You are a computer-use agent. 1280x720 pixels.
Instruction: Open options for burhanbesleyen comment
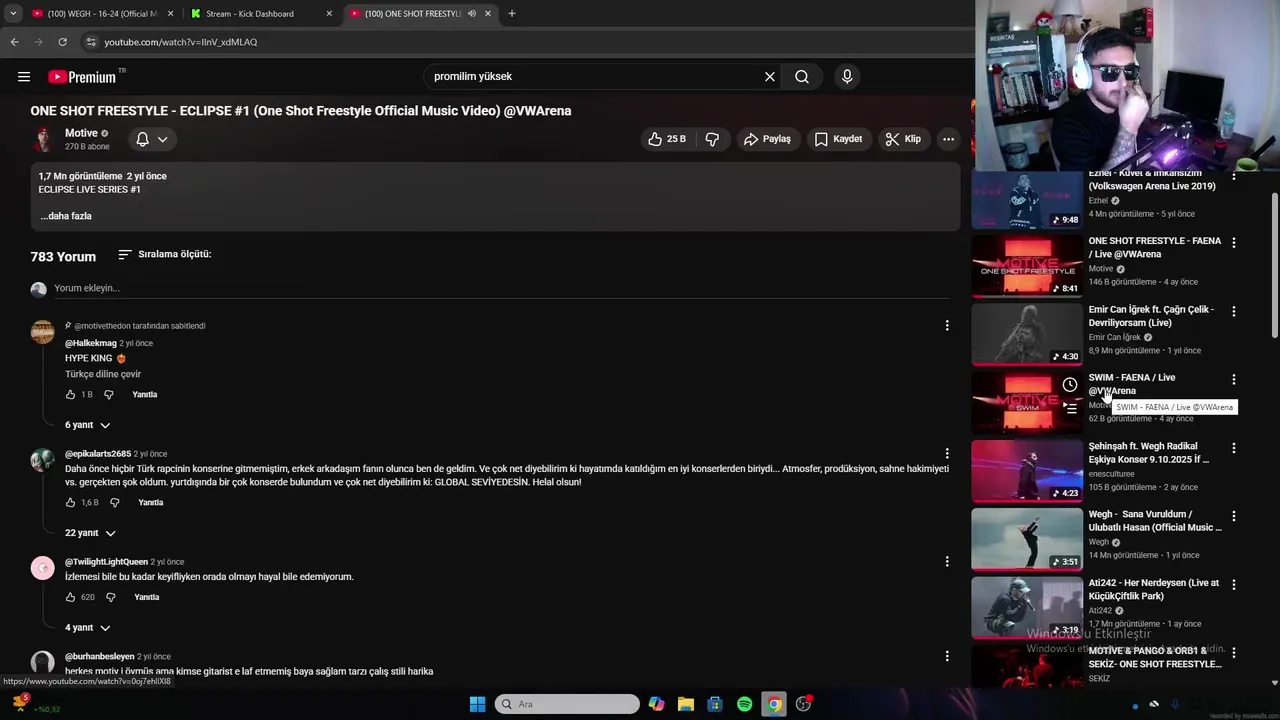(x=947, y=656)
